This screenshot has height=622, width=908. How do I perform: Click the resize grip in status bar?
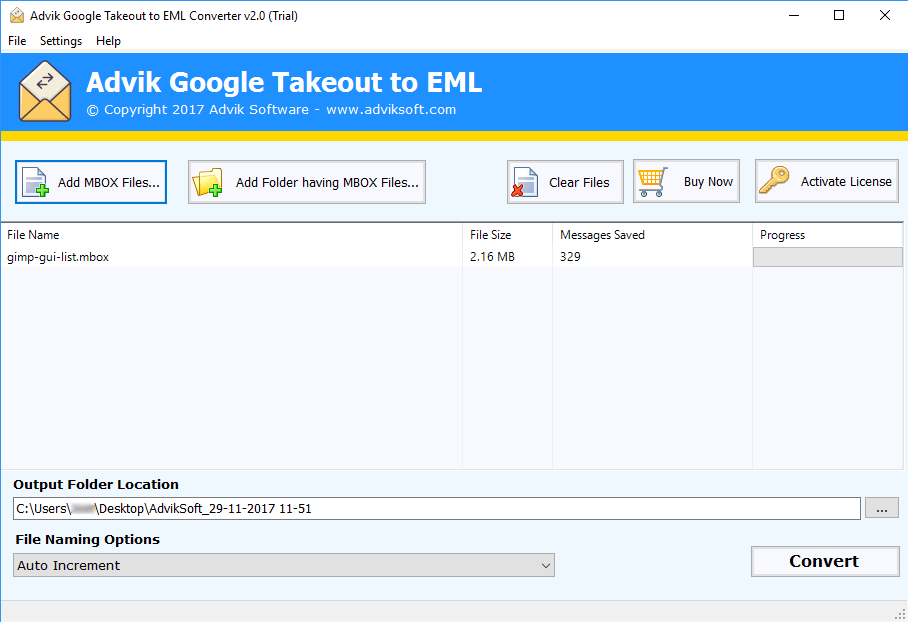pyautogui.click(x=900, y=614)
